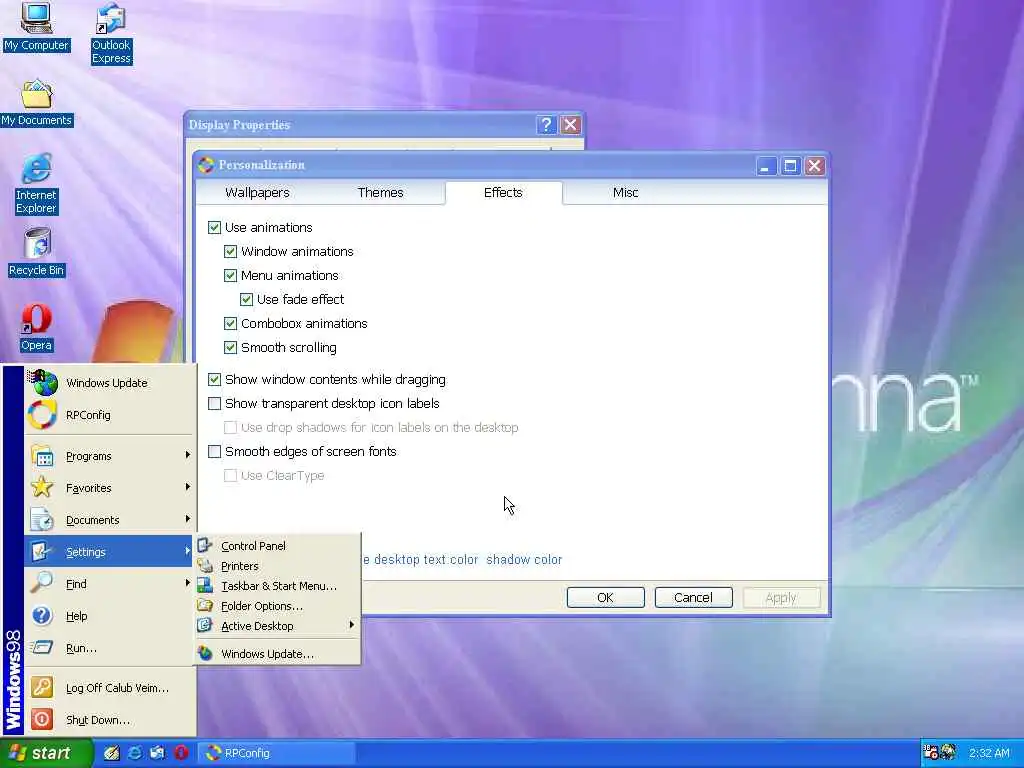Click the first system tray icon
1024x768 pixels.
click(931, 753)
